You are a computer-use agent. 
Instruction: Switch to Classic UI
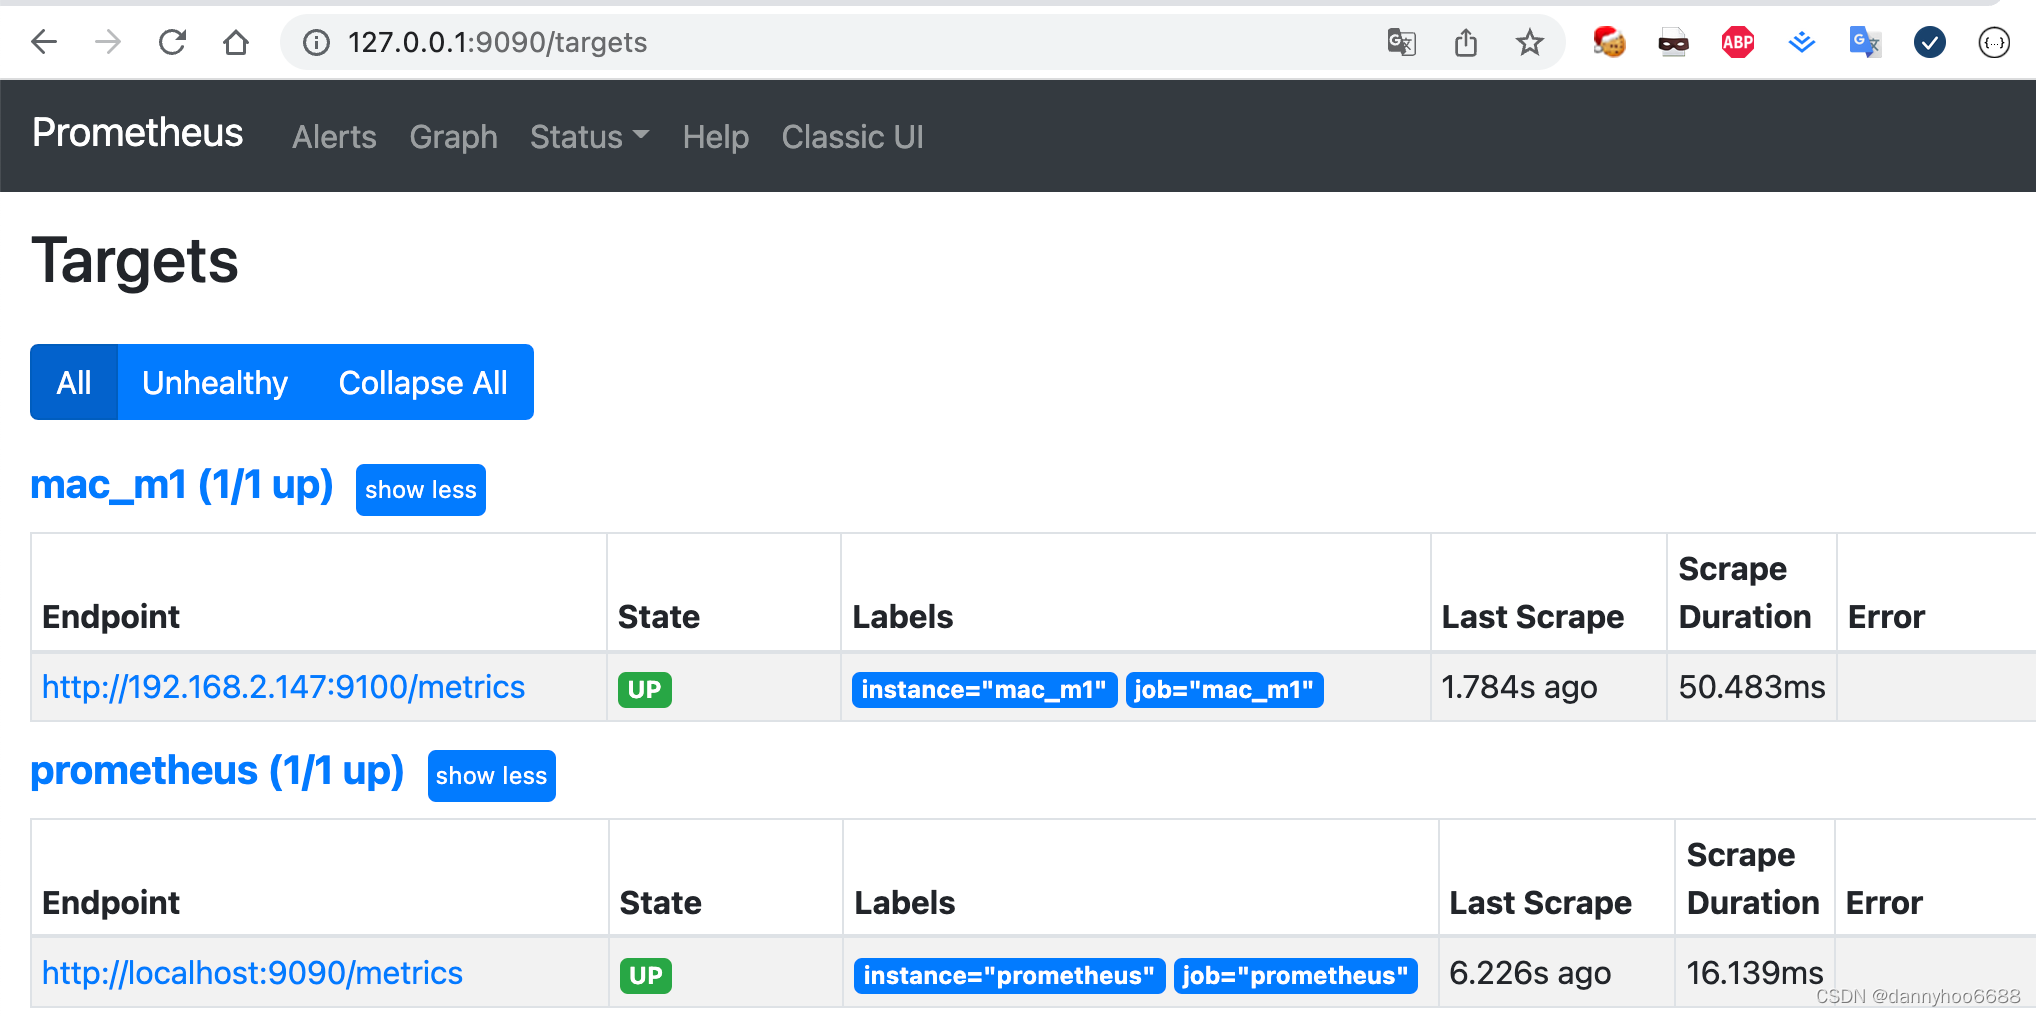point(852,137)
